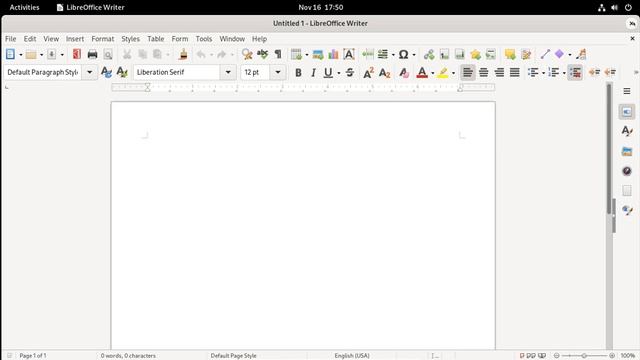This screenshot has height=360, width=640.
Task: Open the Format menu
Action: [x=102, y=39]
